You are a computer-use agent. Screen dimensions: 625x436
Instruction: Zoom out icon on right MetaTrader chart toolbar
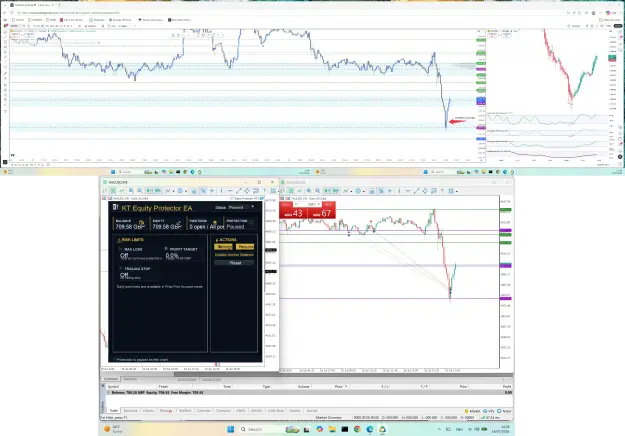pyautogui.click(x=318, y=191)
